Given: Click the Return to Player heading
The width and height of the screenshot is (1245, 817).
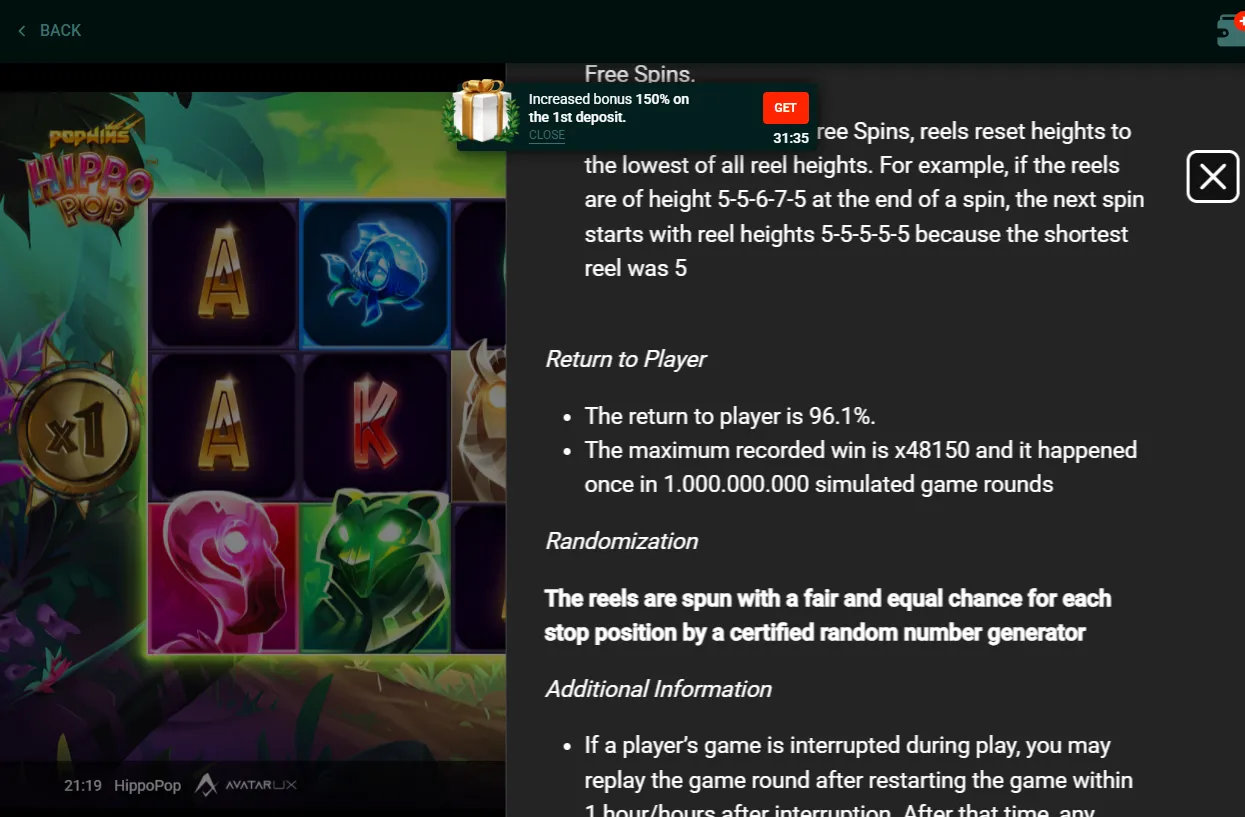Looking at the screenshot, I should [626, 359].
